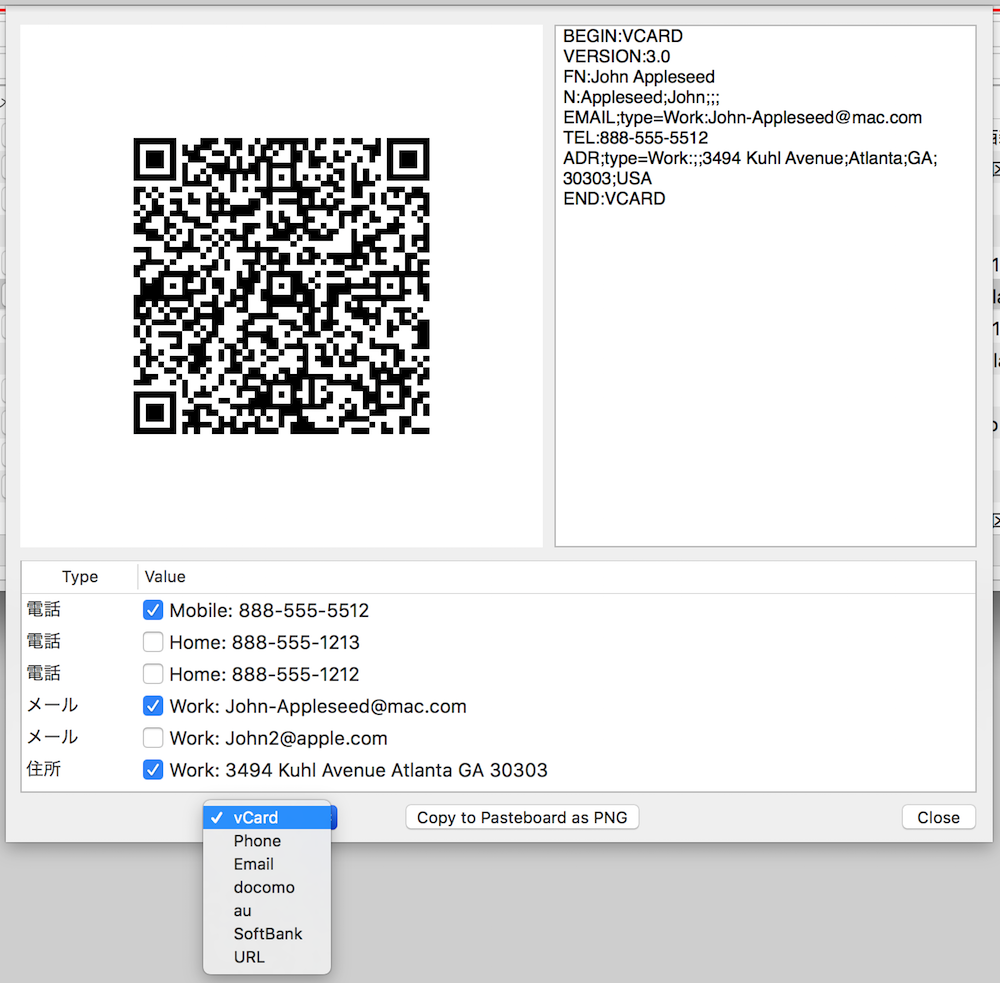Screen dimensions: 1000x983
Task: Uncheck the Work: John-Appleseed@mac.com checkbox
Action: click(x=152, y=706)
